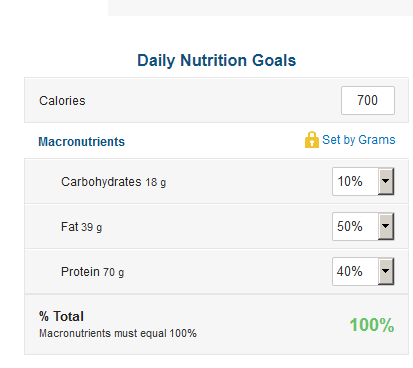Viewport: 413px width, 368px height.
Task: Click the Calories label
Action: click(x=62, y=101)
